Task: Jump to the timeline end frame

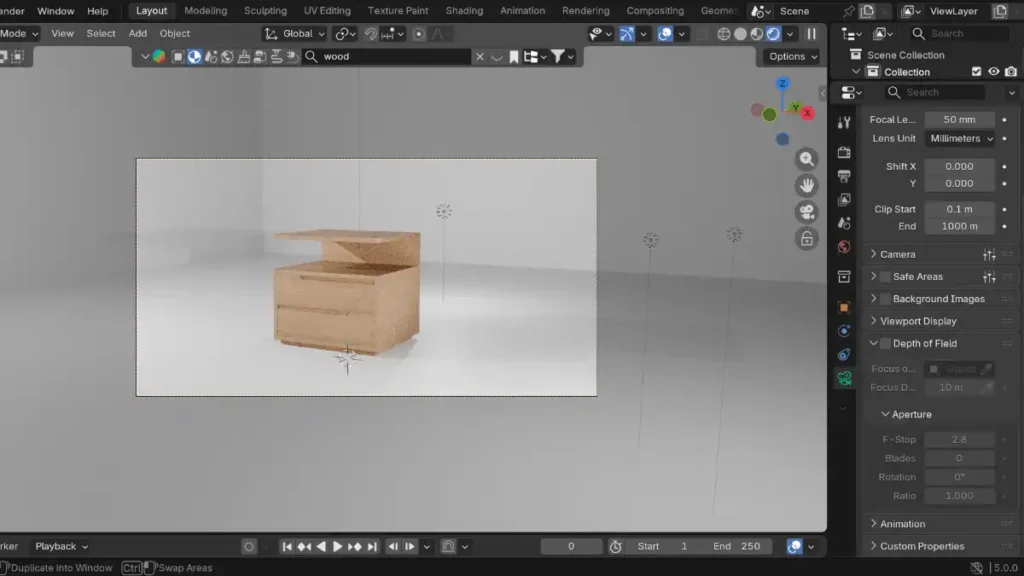Action: pyautogui.click(x=372, y=547)
